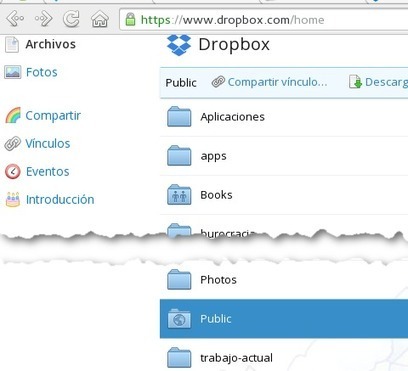Viewport: 408px width, 371px height.
Task: Open the Books folder name
Action: [x=216, y=195]
